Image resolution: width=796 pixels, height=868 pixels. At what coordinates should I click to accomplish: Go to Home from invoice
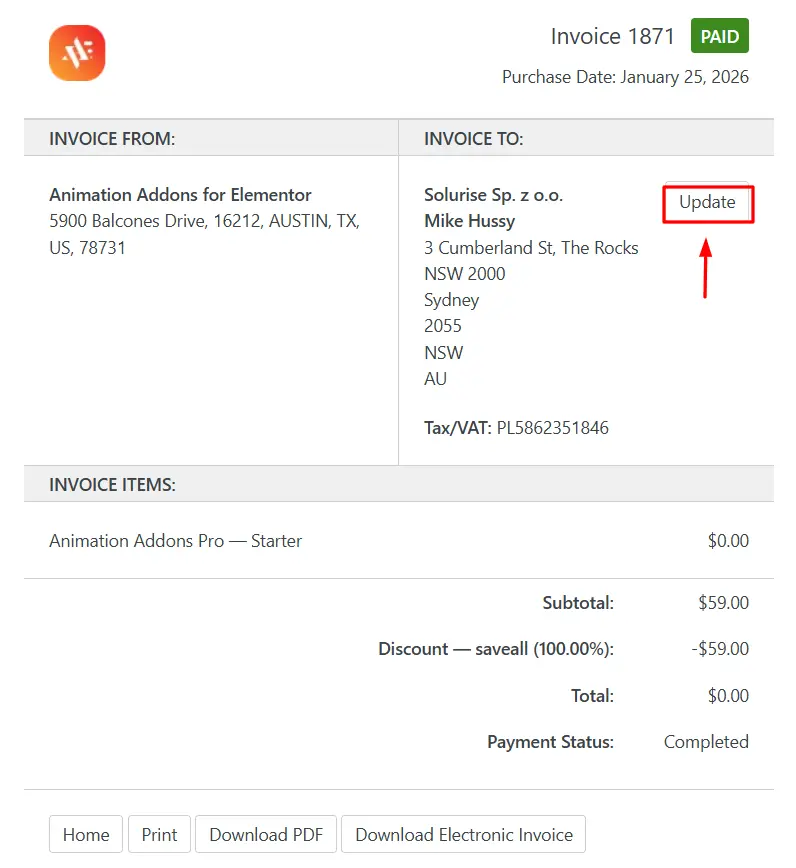[x=86, y=834]
